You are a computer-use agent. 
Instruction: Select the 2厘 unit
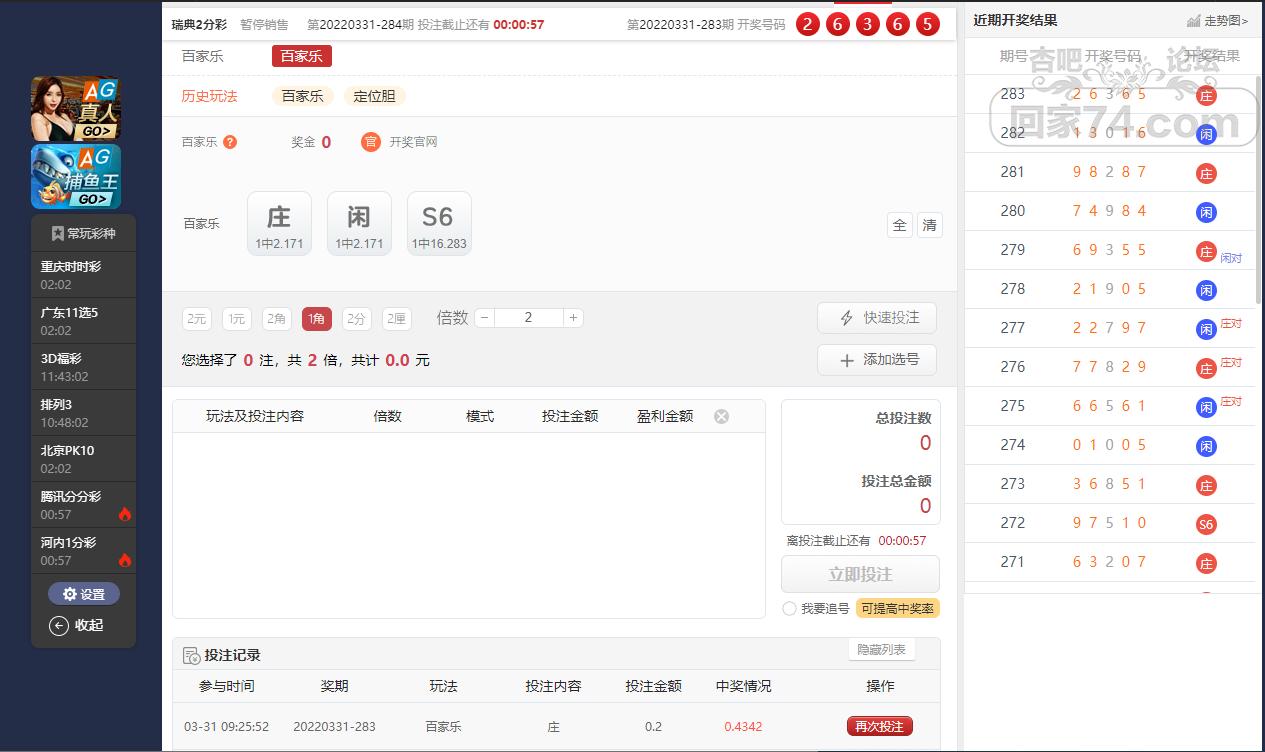pyautogui.click(x=397, y=319)
